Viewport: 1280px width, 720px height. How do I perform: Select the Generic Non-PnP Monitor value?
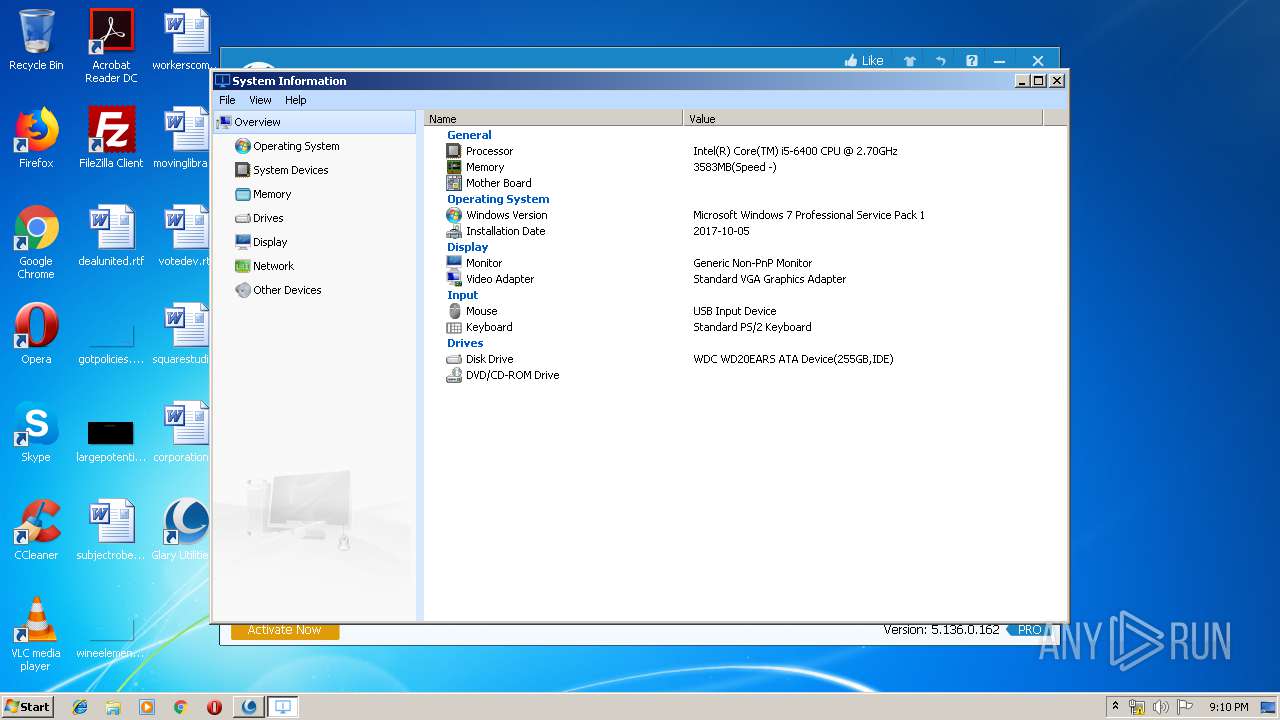pyautogui.click(x=752, y=263)
